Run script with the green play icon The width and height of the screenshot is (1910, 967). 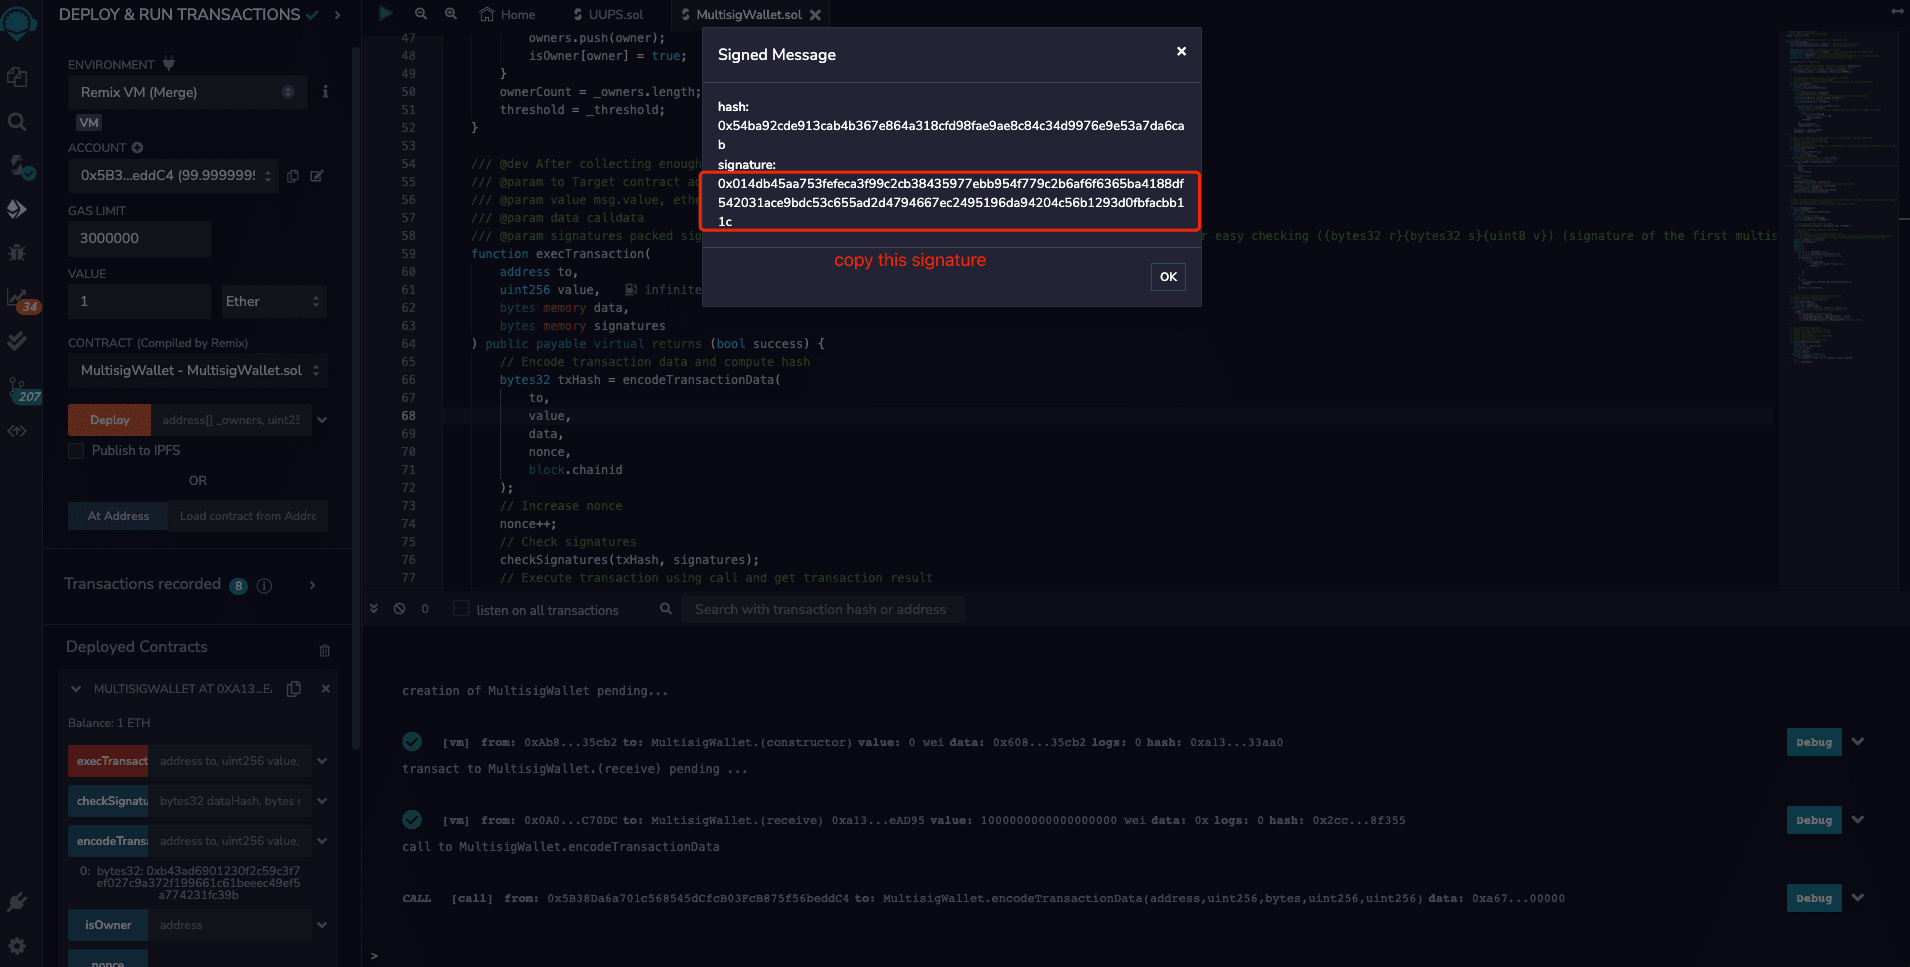click(385, 14)
